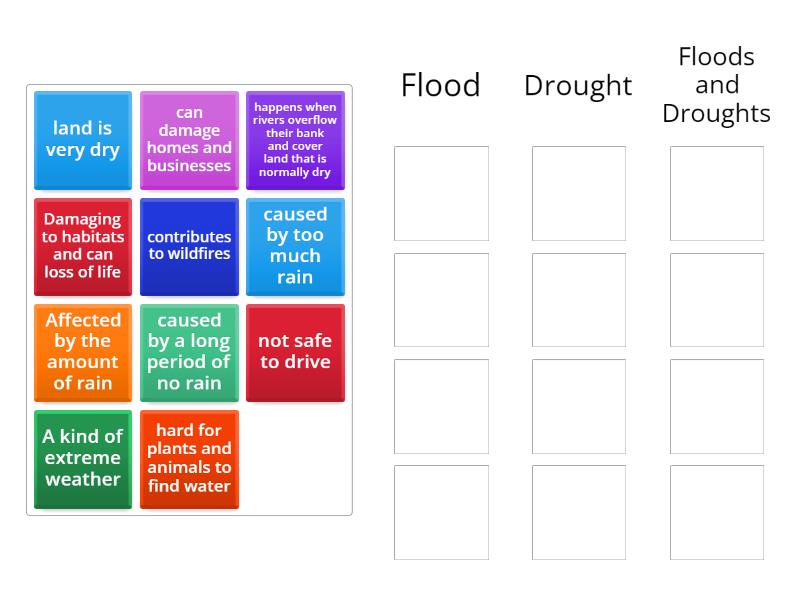Choose the bottom box under Drought
Image resolution: width=800 pixels, height=600 pixels.
579,512
